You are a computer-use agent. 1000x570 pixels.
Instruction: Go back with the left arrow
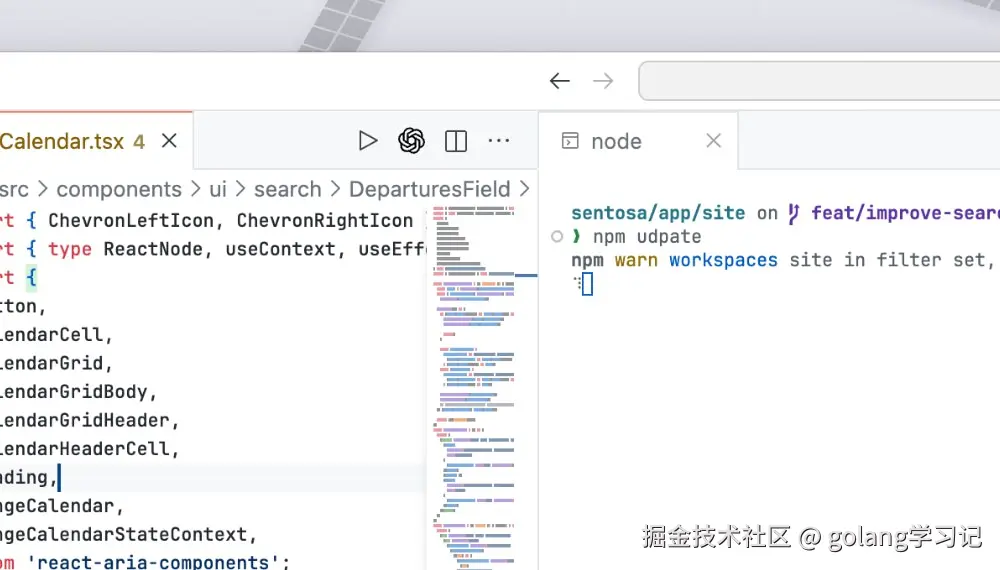click(559, 81)
